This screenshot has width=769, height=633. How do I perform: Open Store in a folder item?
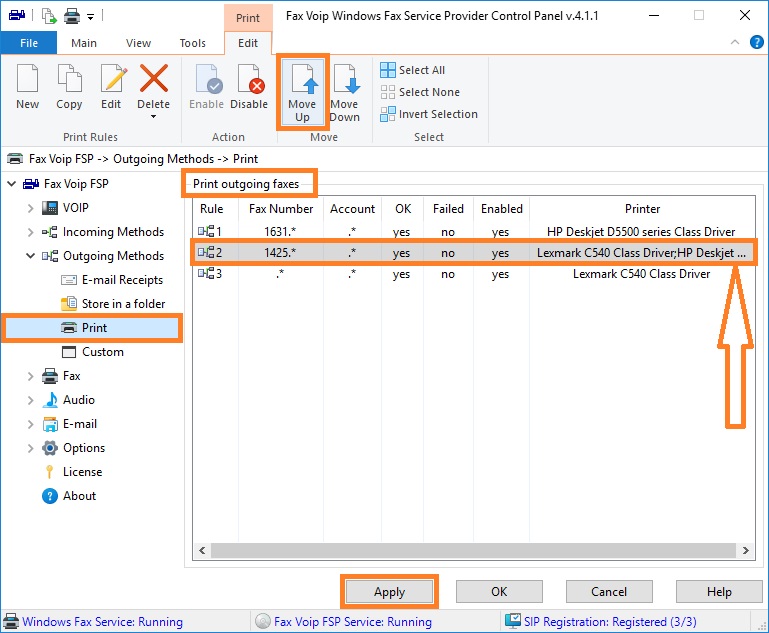pyautogui.click(x=113, y=304)
